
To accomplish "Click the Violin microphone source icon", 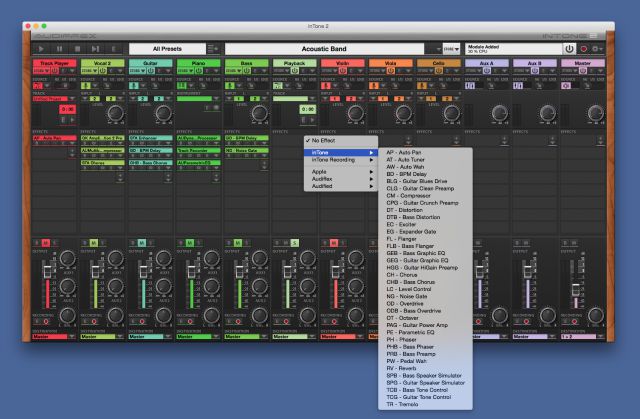I will pyautogui.click(x=325, y=86).
